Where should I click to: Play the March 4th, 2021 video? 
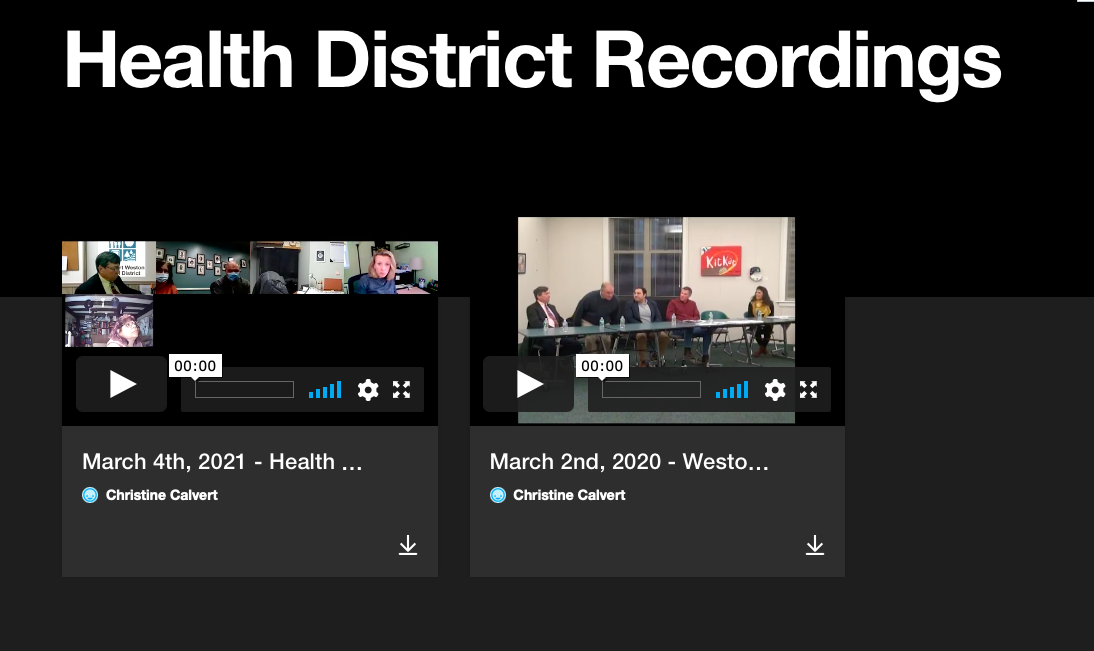(122, 384)
